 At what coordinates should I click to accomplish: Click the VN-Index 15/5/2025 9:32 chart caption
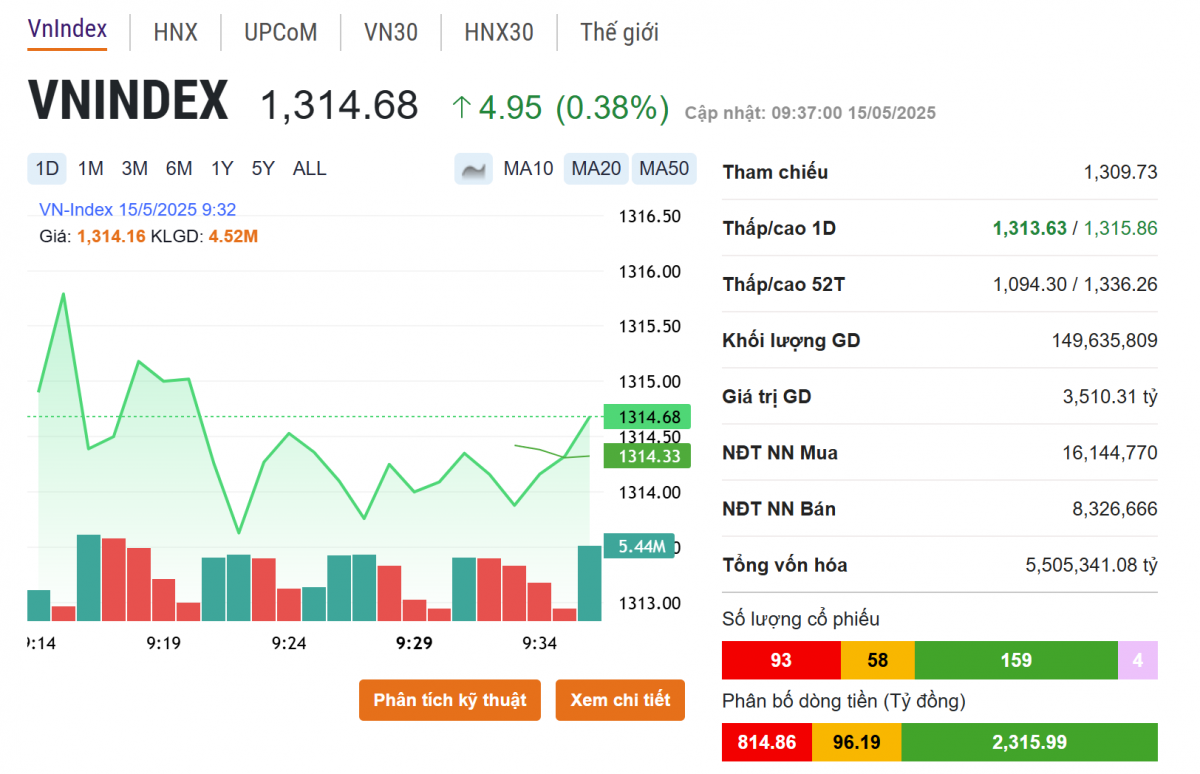click(x=138, y=210)
